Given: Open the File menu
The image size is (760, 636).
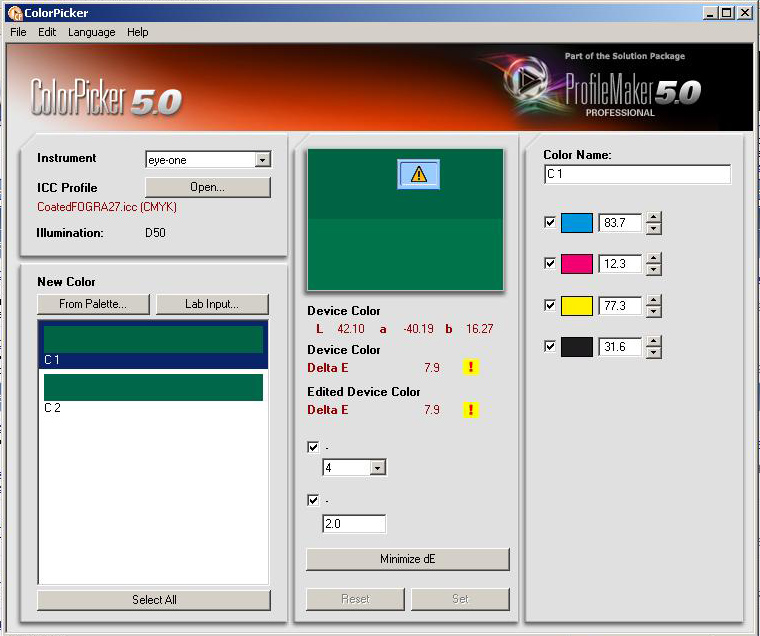Looking at the screenshot, I should click(x=18, y=32).
